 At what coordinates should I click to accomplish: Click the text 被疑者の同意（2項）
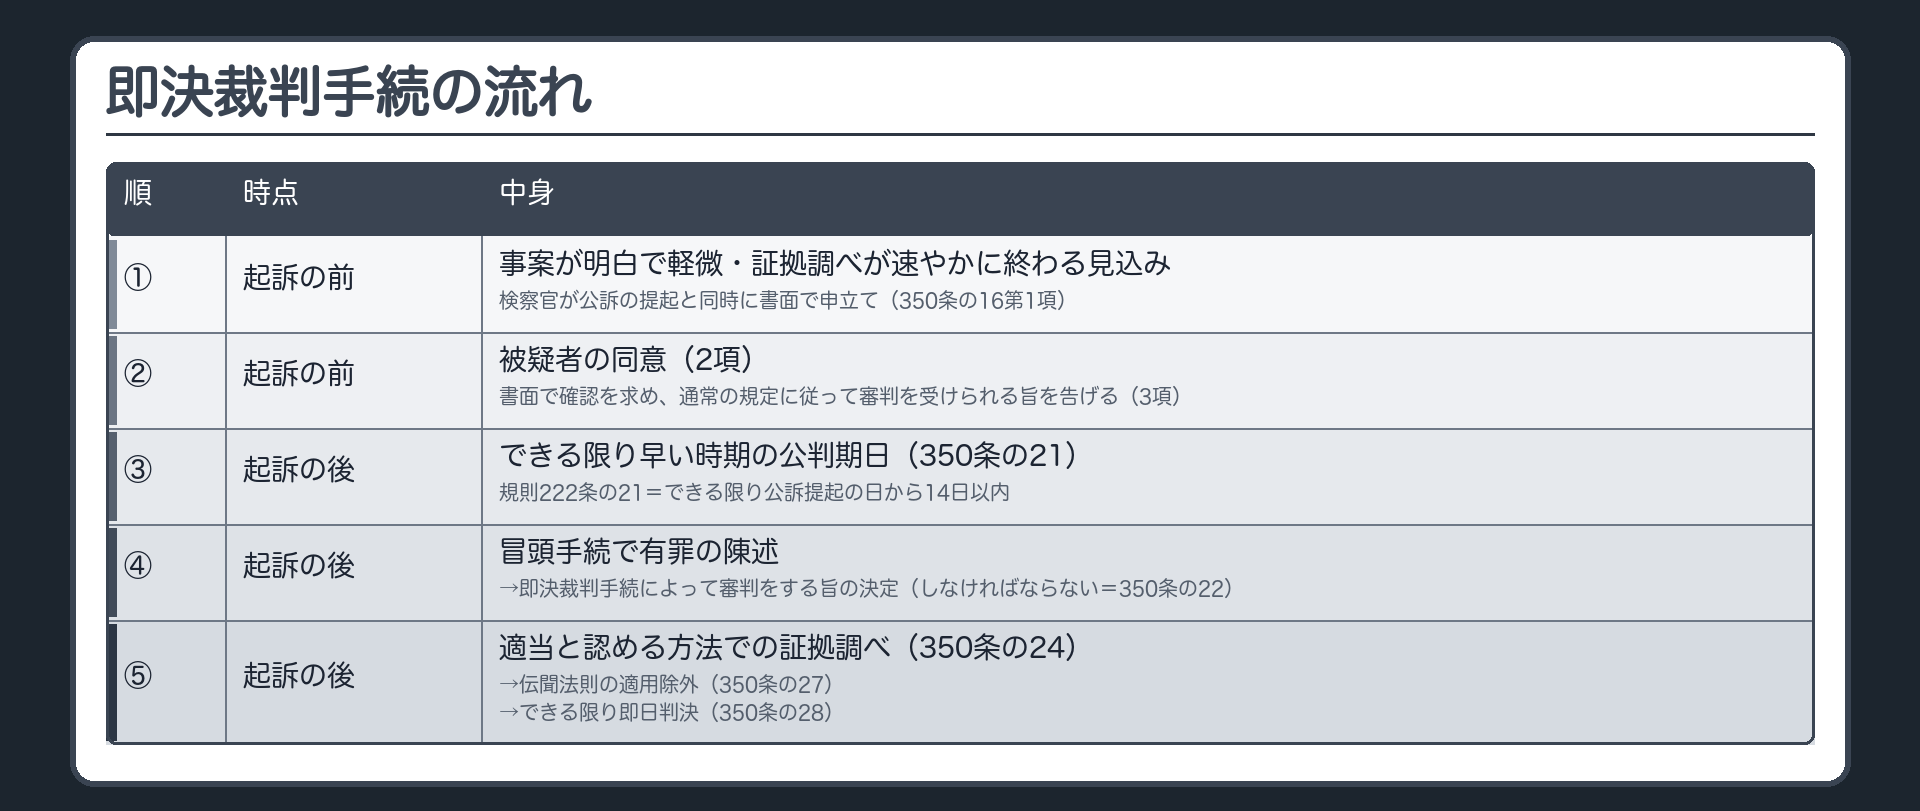626,359
